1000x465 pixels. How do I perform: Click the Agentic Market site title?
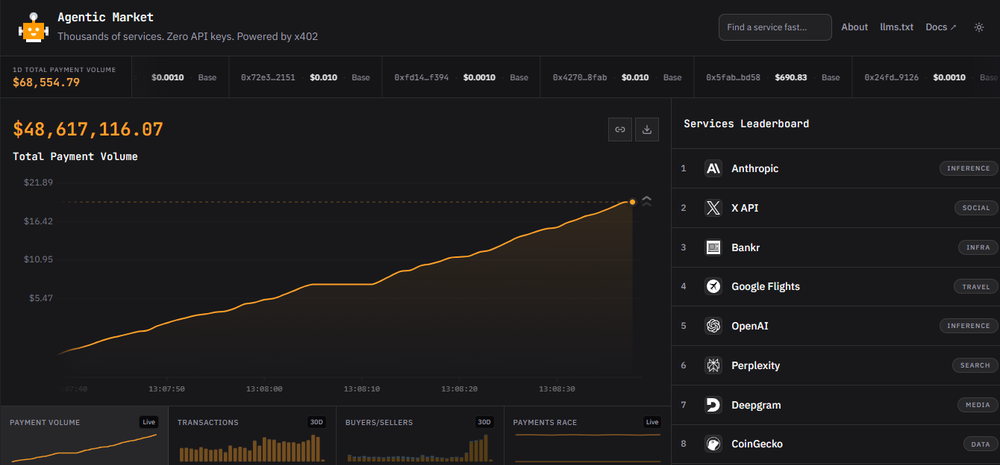pyautogui.click(x=105, y=17)
